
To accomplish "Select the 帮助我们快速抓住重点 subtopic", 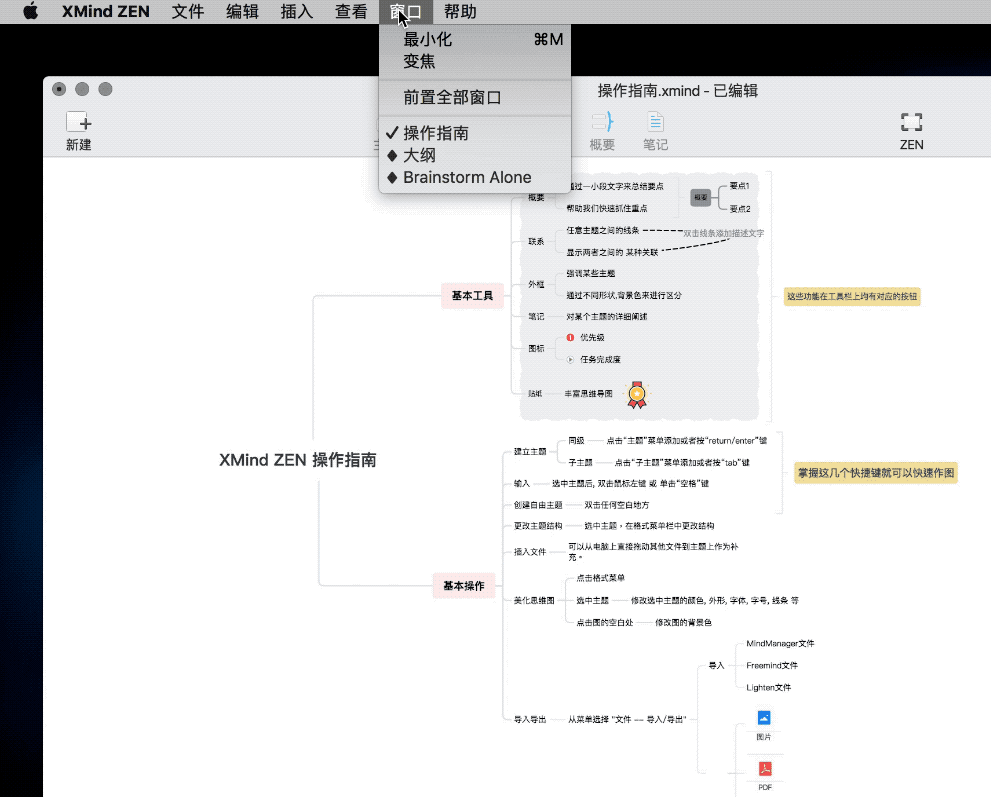I will [607, 208].
